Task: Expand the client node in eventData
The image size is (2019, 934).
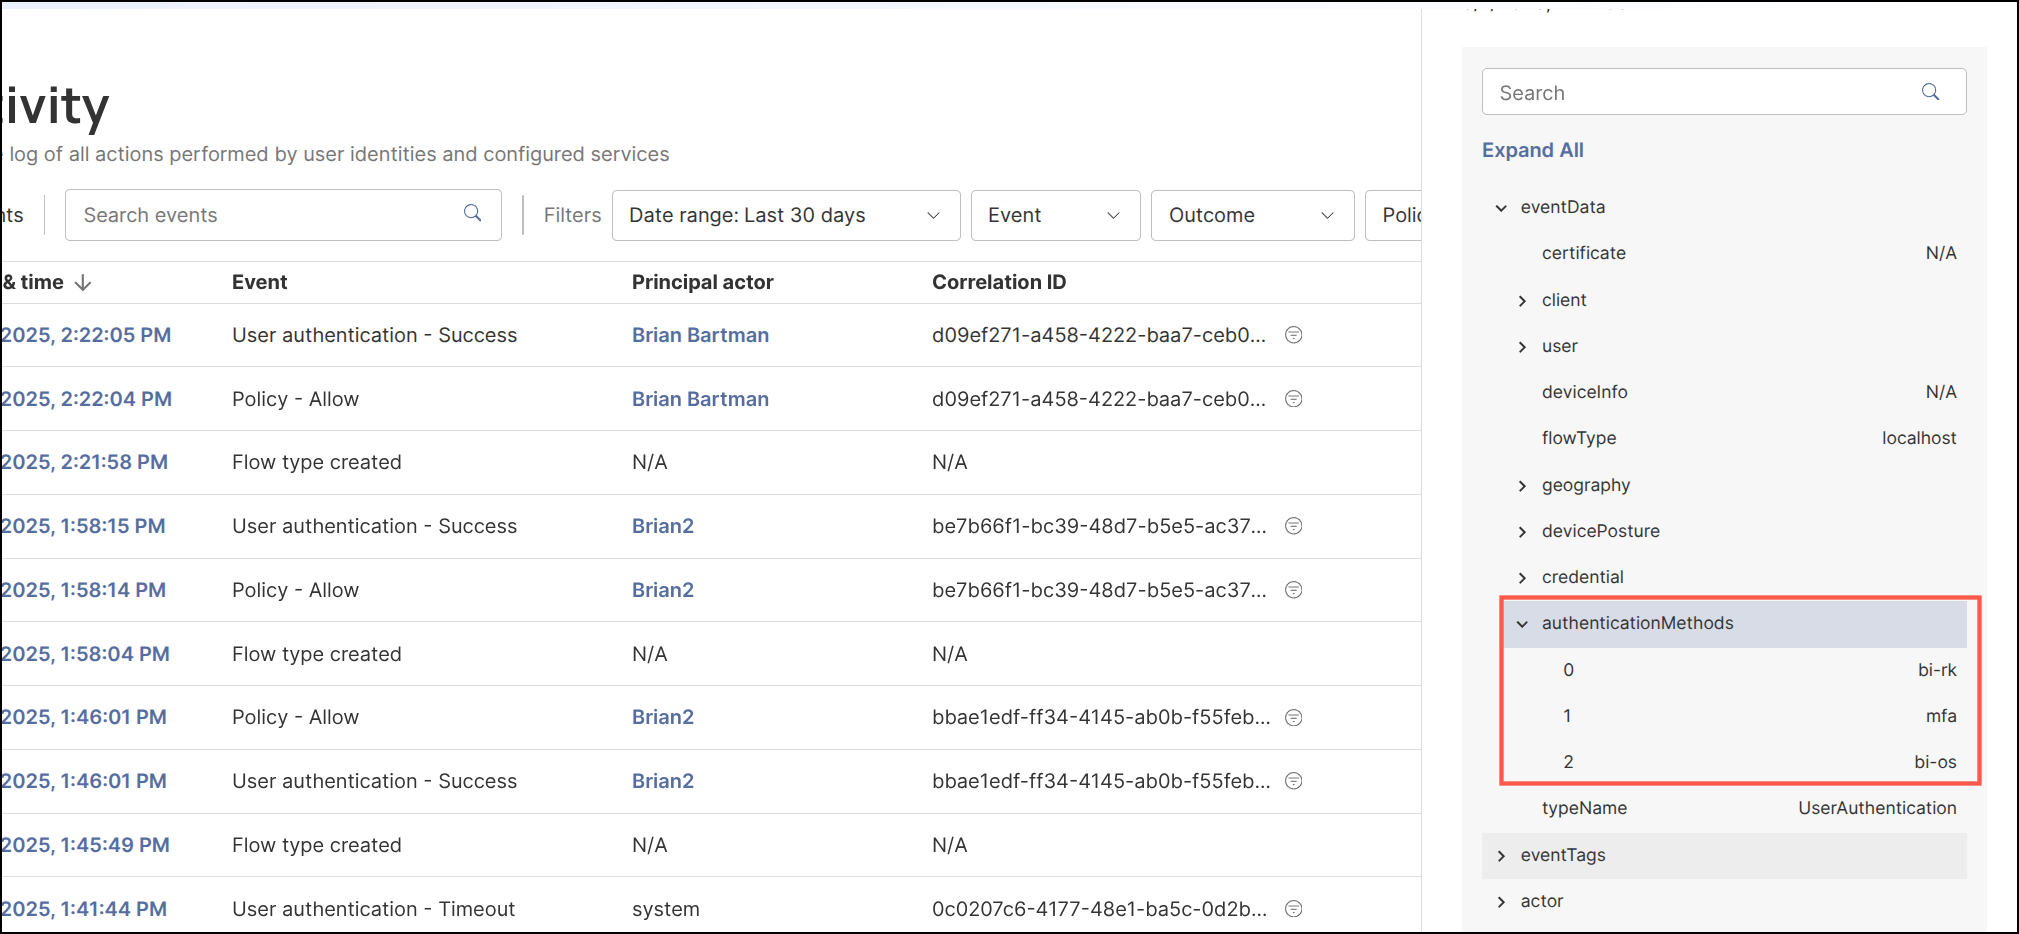Action: [x=1522, y=300]
